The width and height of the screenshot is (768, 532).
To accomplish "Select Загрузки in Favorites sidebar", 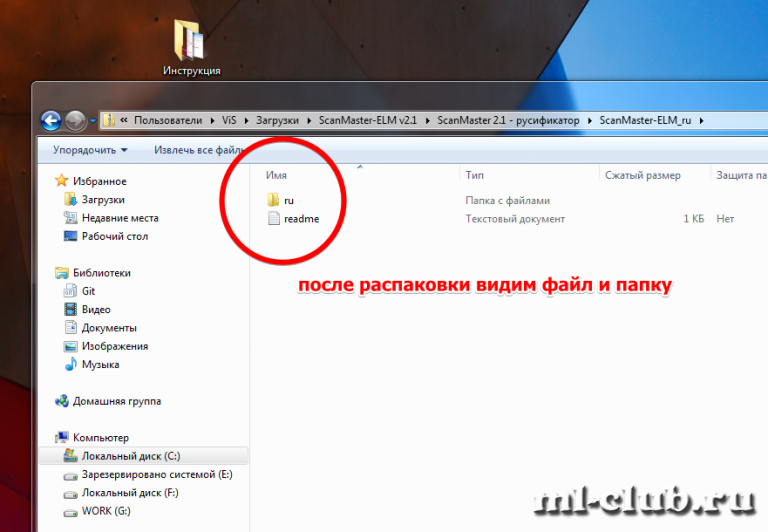I will click(102, 200).
